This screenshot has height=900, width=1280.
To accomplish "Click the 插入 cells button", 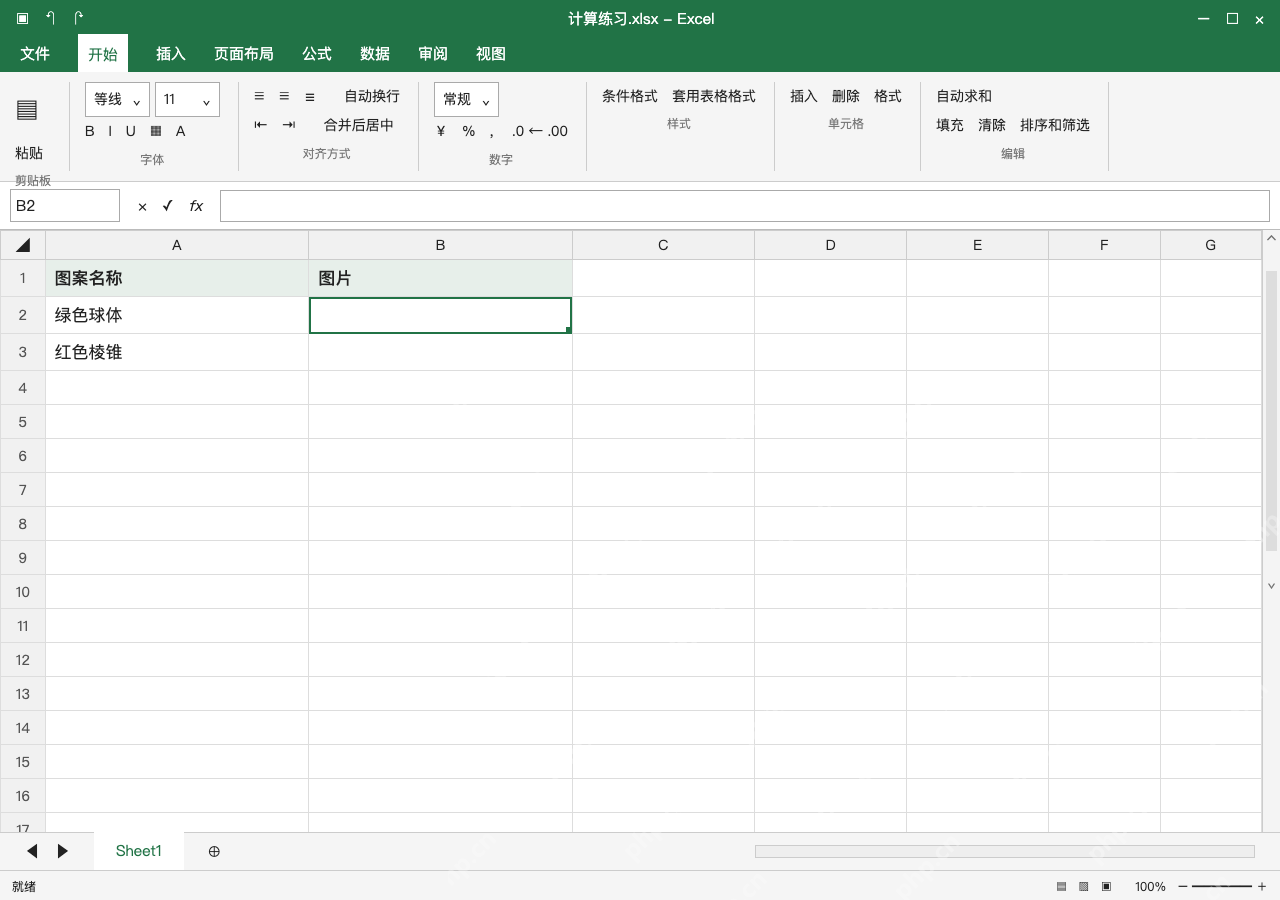I will pos(804,96).
